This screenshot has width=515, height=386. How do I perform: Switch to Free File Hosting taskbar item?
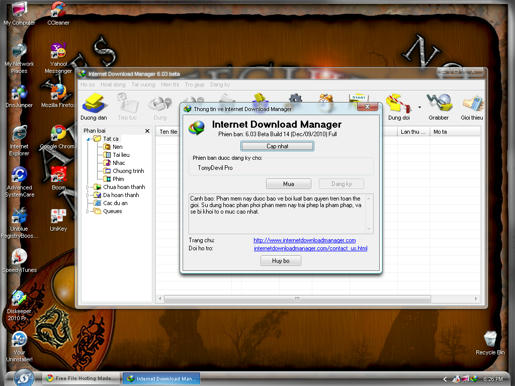pyautogui.click(x=81, y=378)
